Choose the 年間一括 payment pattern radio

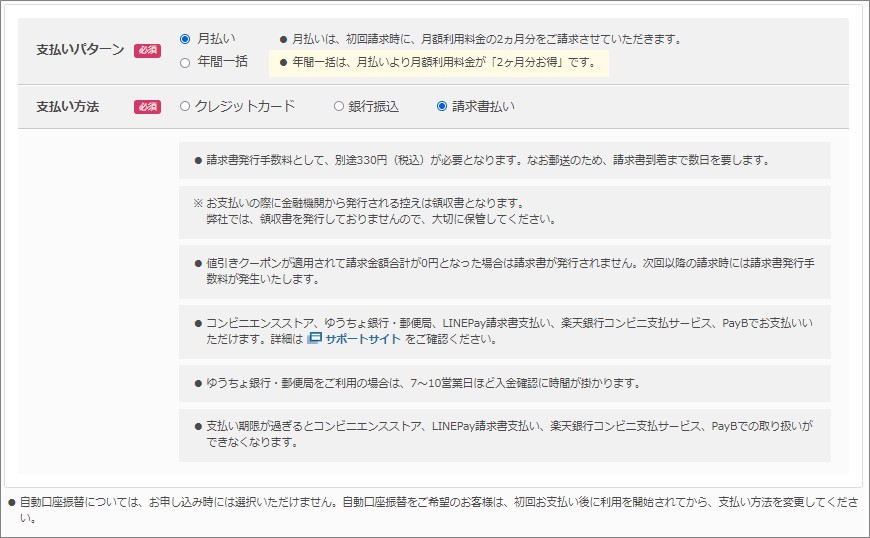[x=185, y=63]
